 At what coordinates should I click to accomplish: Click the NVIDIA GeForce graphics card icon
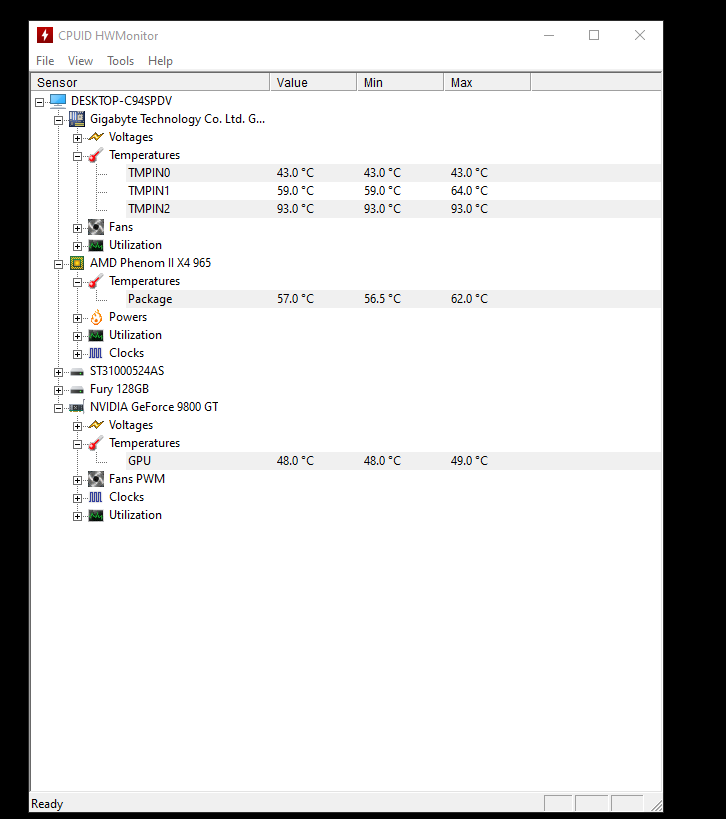click(x=77, y=407)
